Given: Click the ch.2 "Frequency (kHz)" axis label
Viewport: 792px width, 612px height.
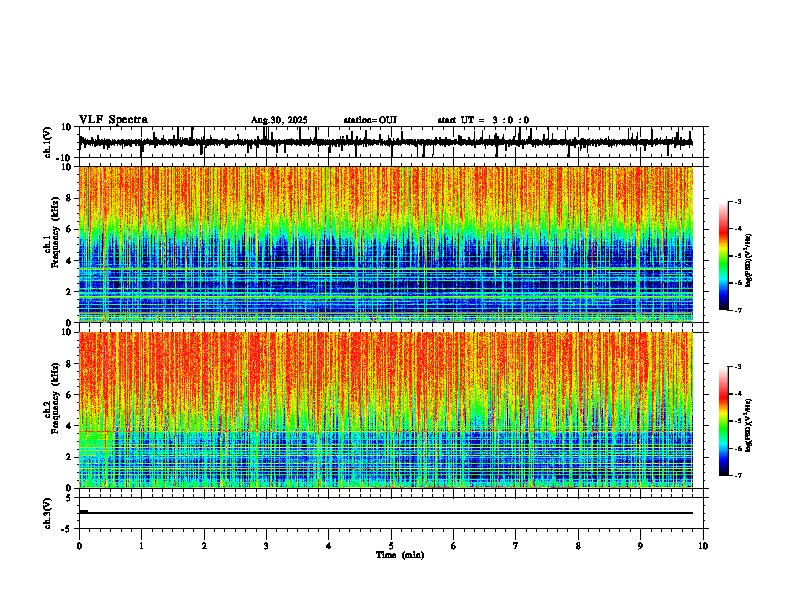Looking at the screenshot, I should point(55,398).
